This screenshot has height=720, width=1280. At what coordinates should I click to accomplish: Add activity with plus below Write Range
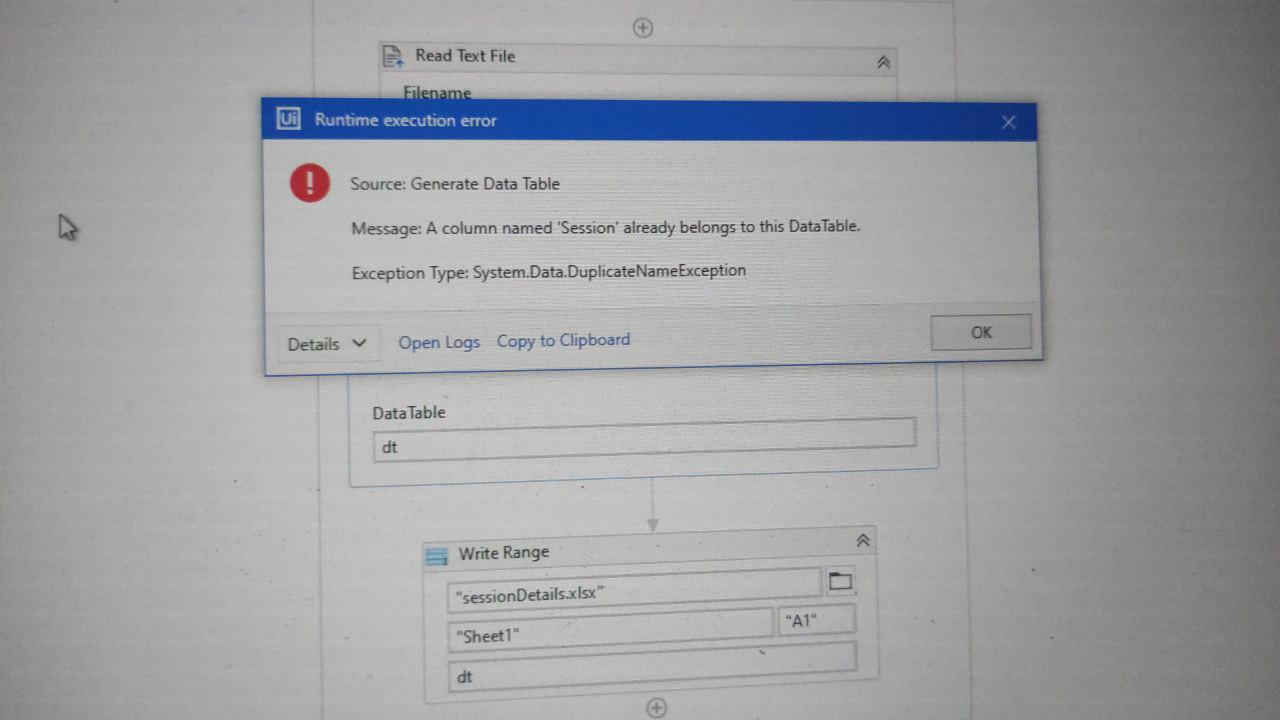(656, 707)
